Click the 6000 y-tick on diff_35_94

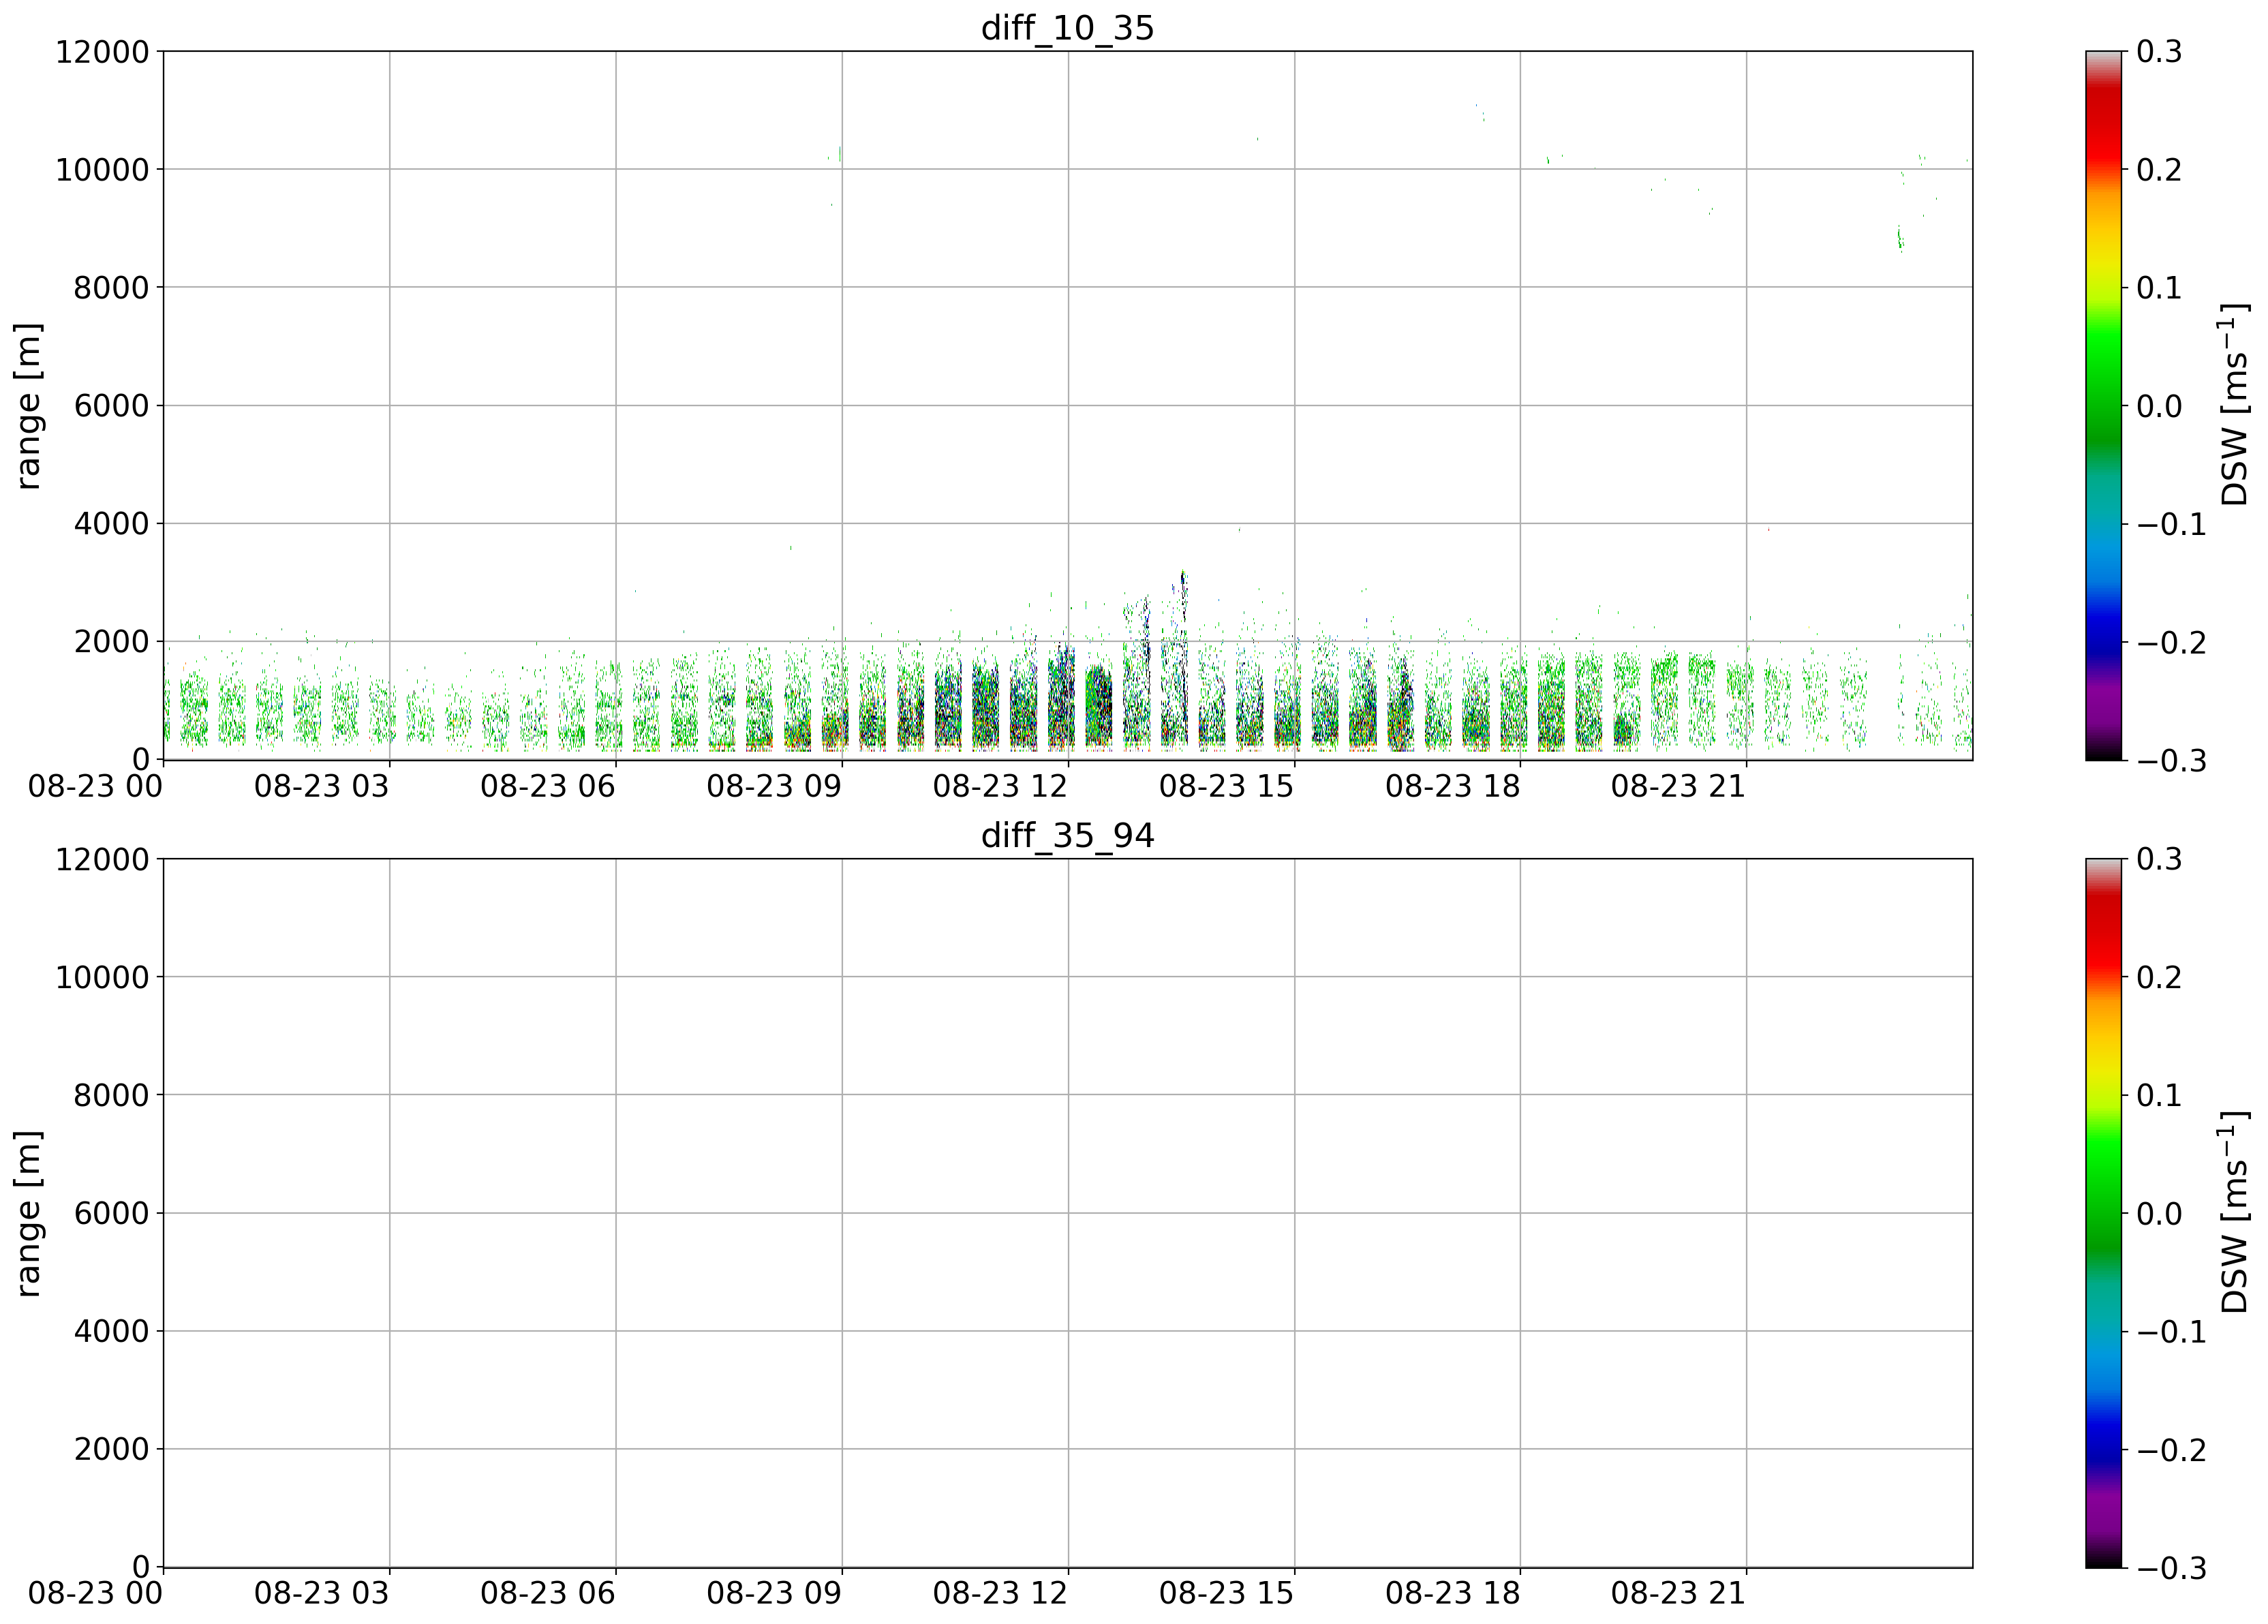[111, 1213]
